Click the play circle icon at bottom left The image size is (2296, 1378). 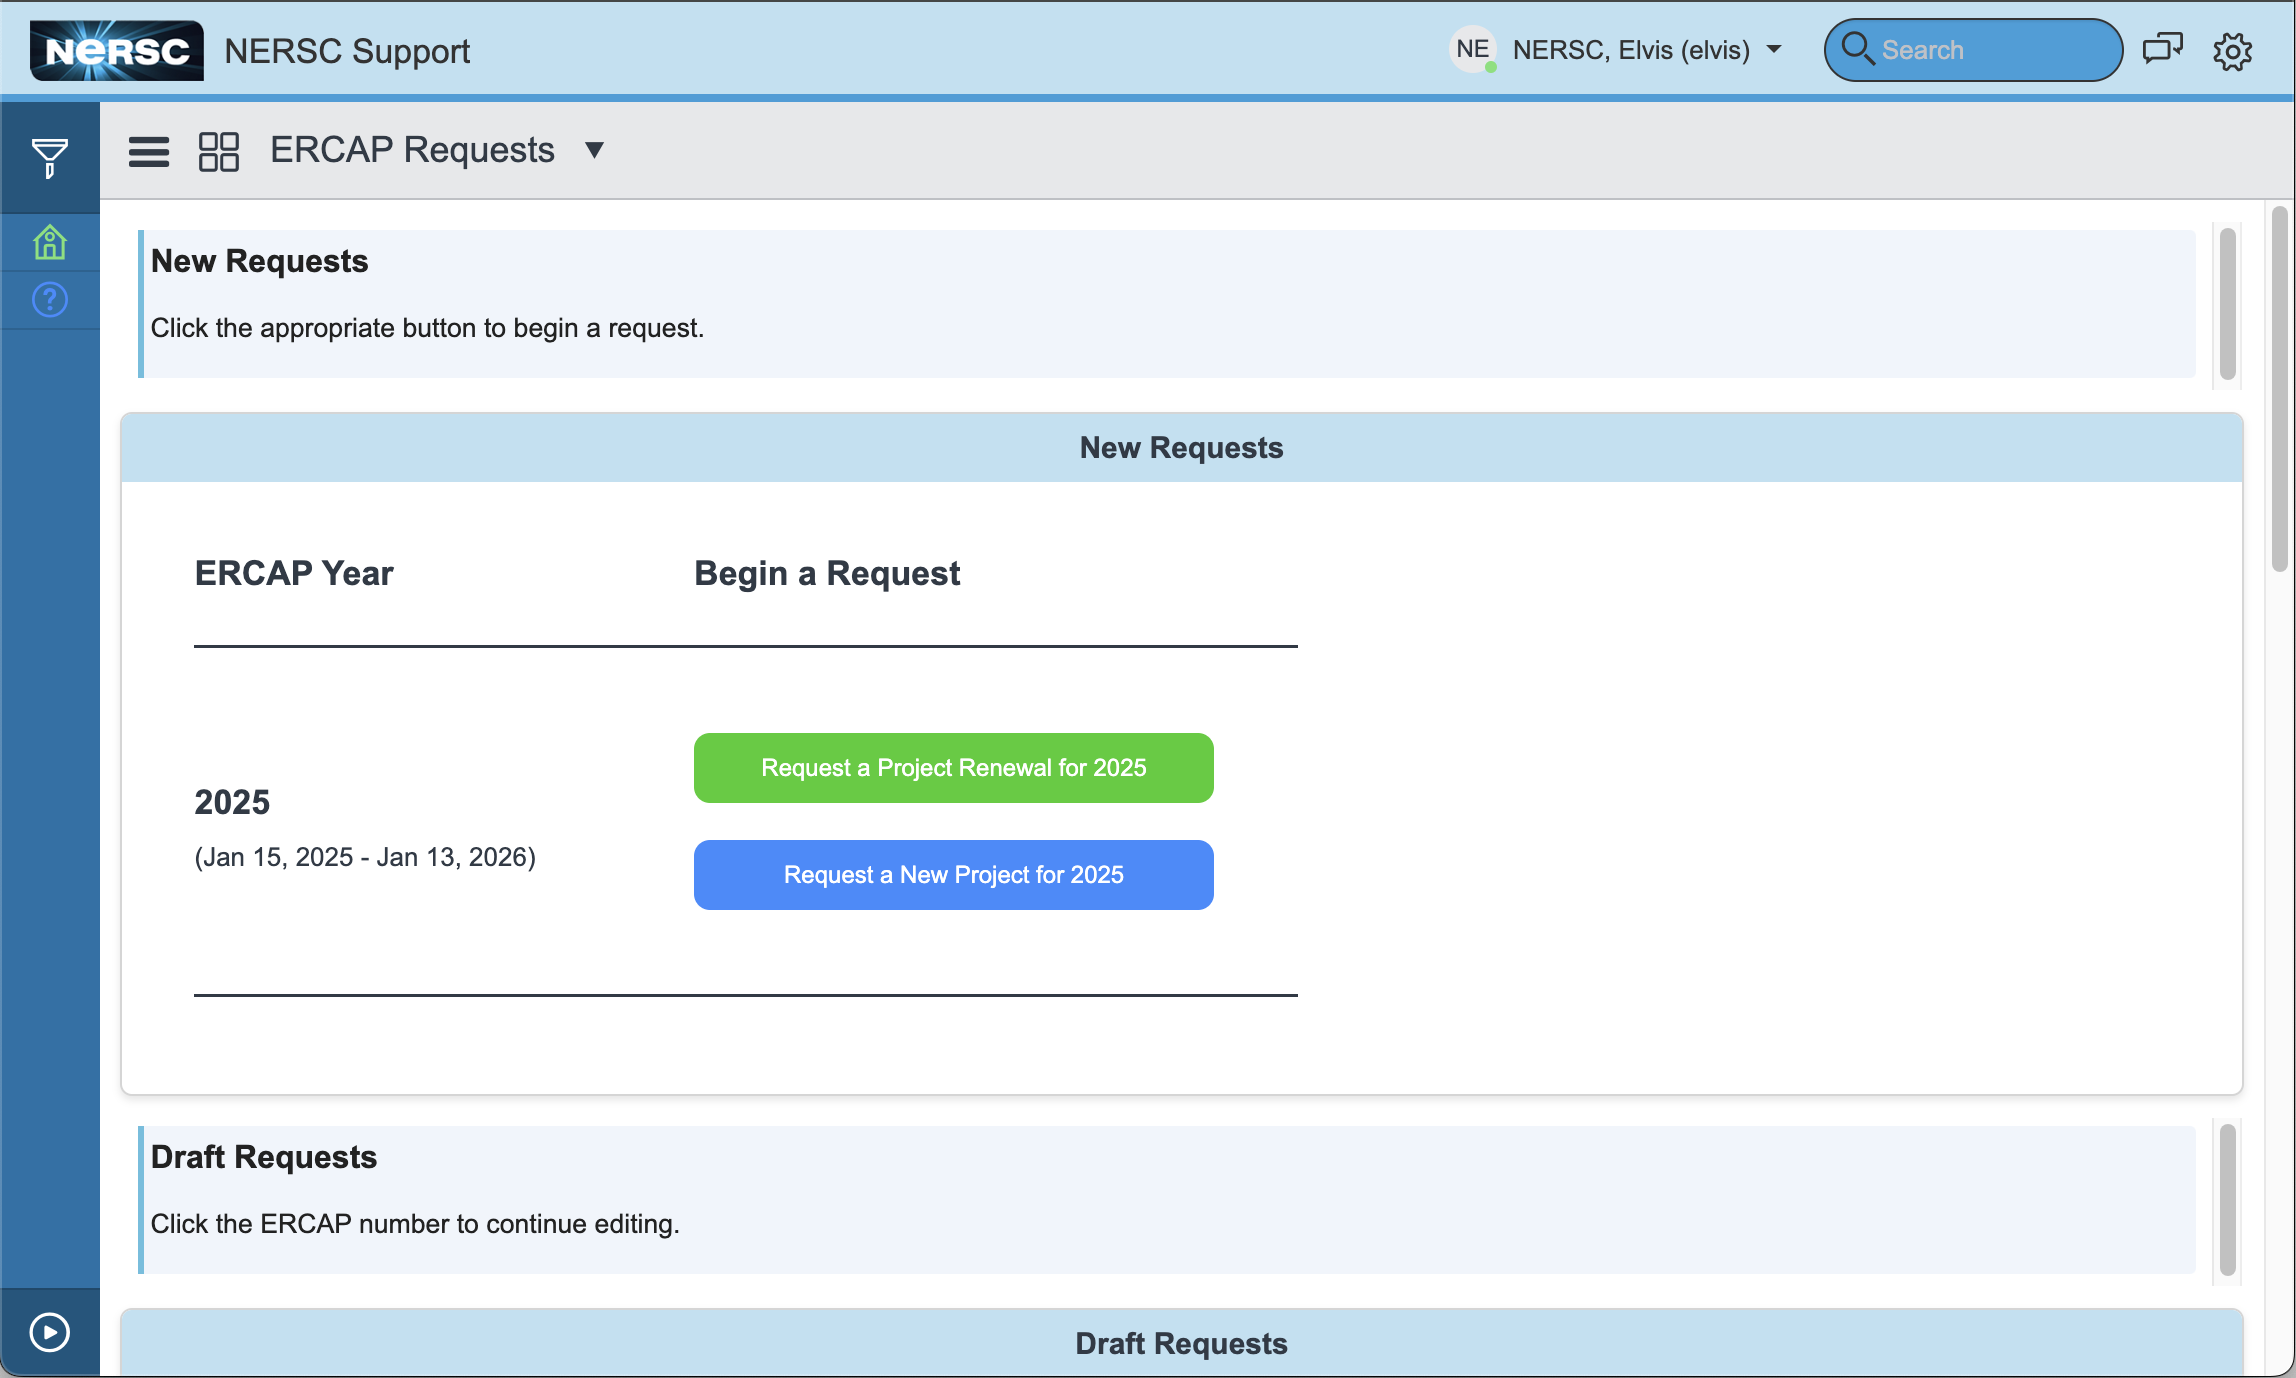pyautogui.click(x=48, y=1331)
